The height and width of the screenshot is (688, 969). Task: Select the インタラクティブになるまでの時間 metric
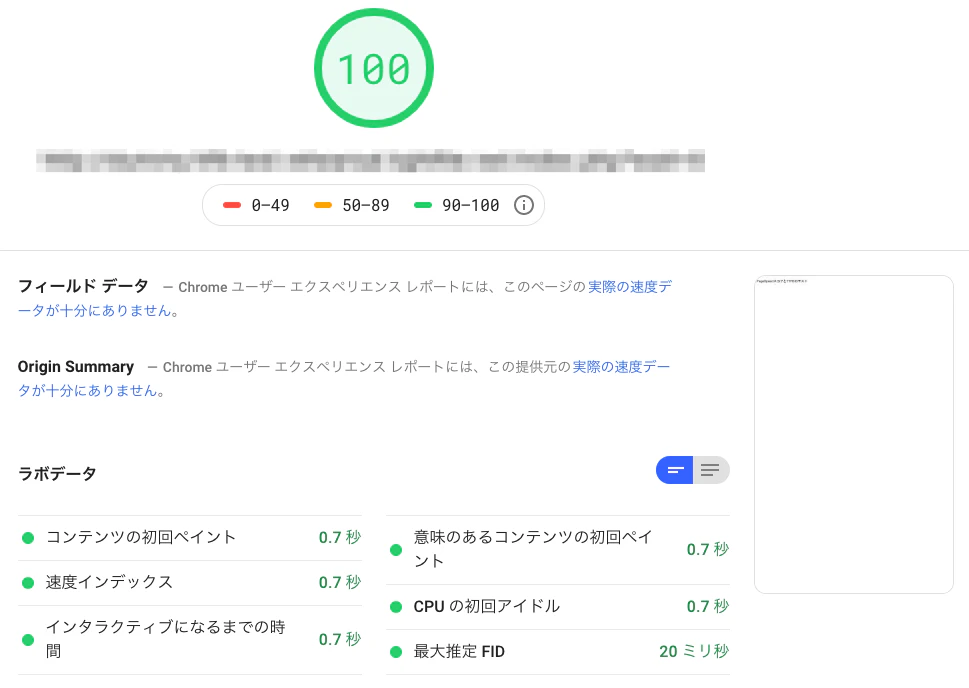[x=190, y=639]
